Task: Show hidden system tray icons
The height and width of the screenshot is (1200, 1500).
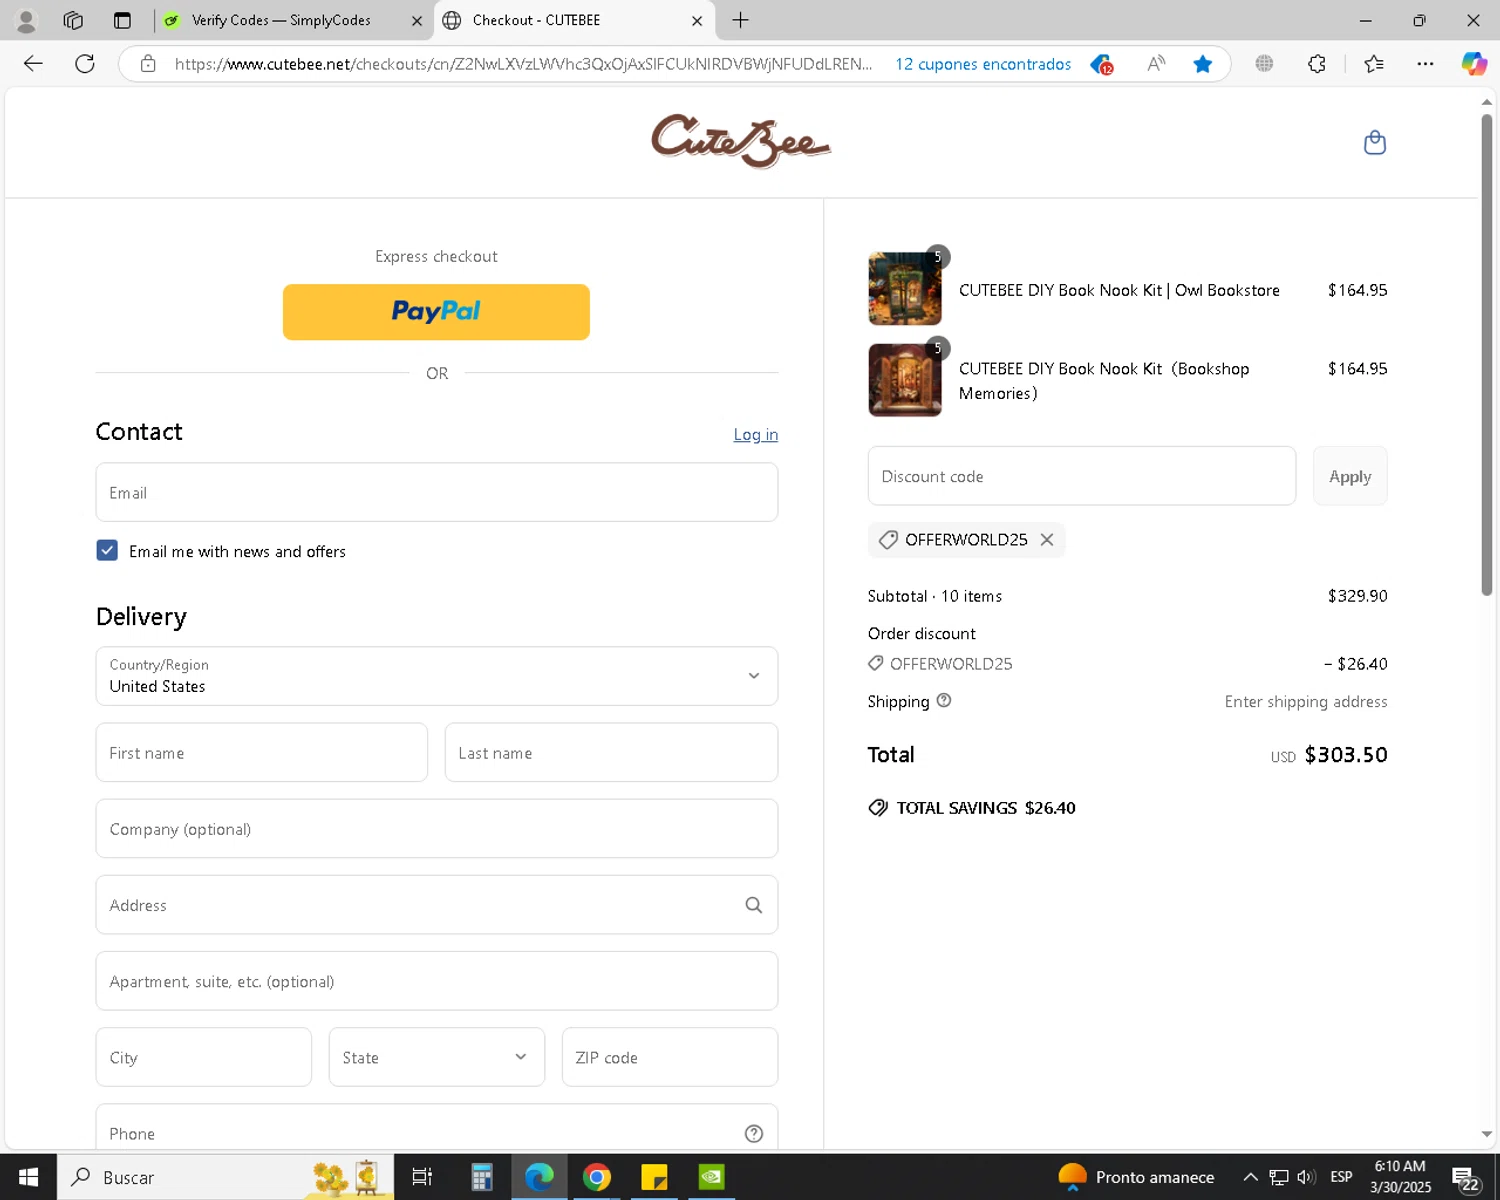Action: click(1250, 1177)
